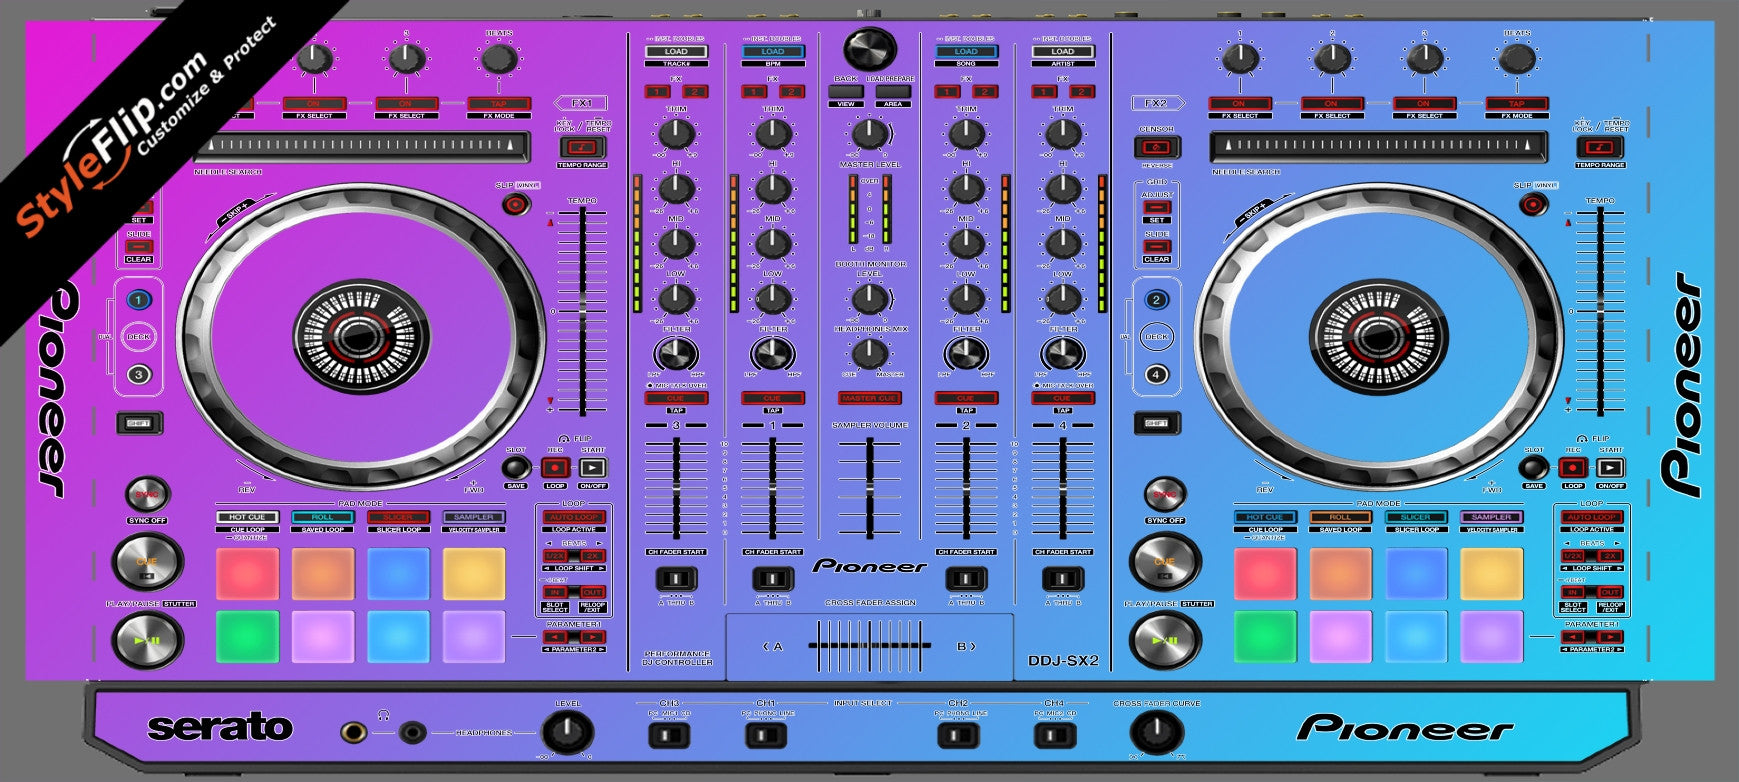Click the right deck Grid Slide CLEAR button
The width and height of the screenshot is (1739, 782).
click(1157, 246)
